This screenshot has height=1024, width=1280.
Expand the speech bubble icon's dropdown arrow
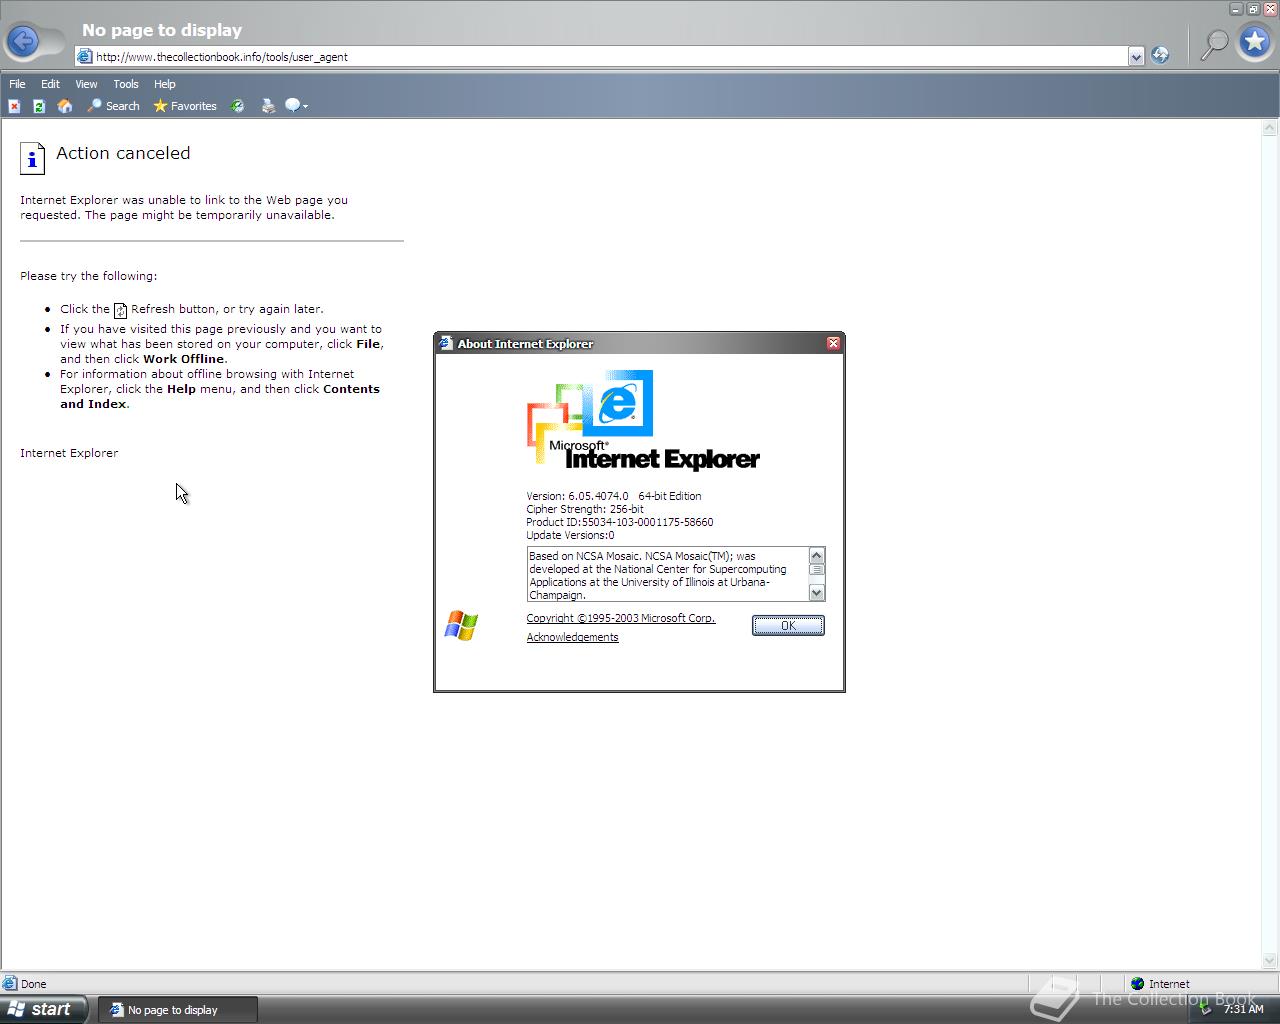click(x=305, y=106)
